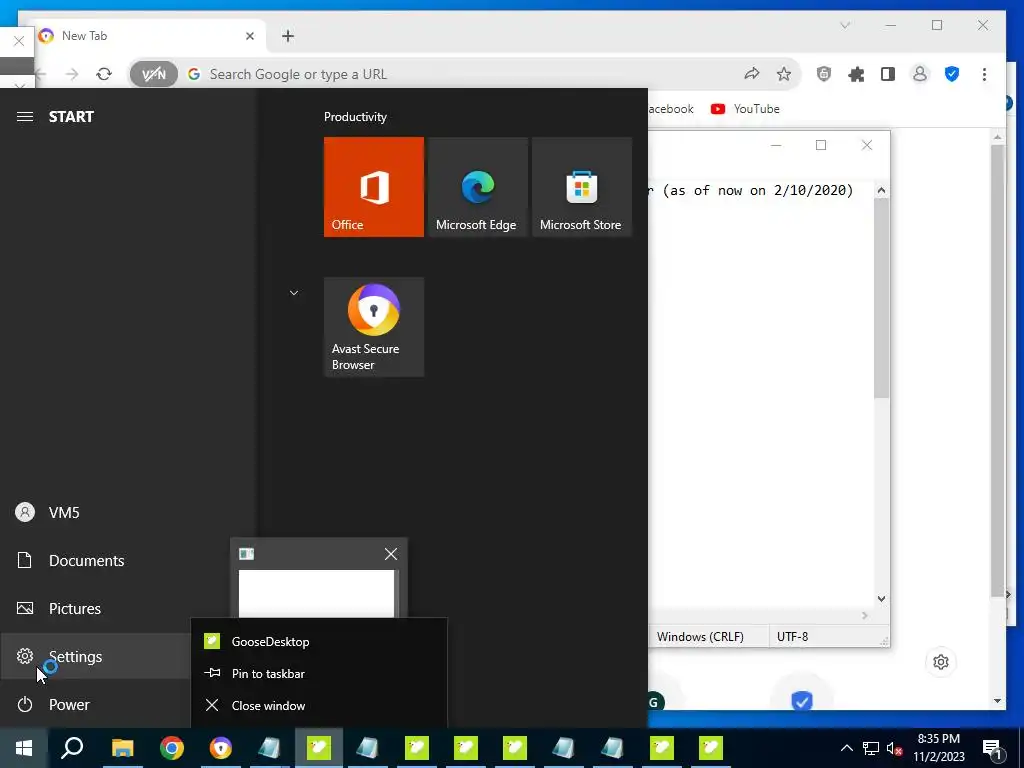Click the browser forward arrow

point(72,74)
